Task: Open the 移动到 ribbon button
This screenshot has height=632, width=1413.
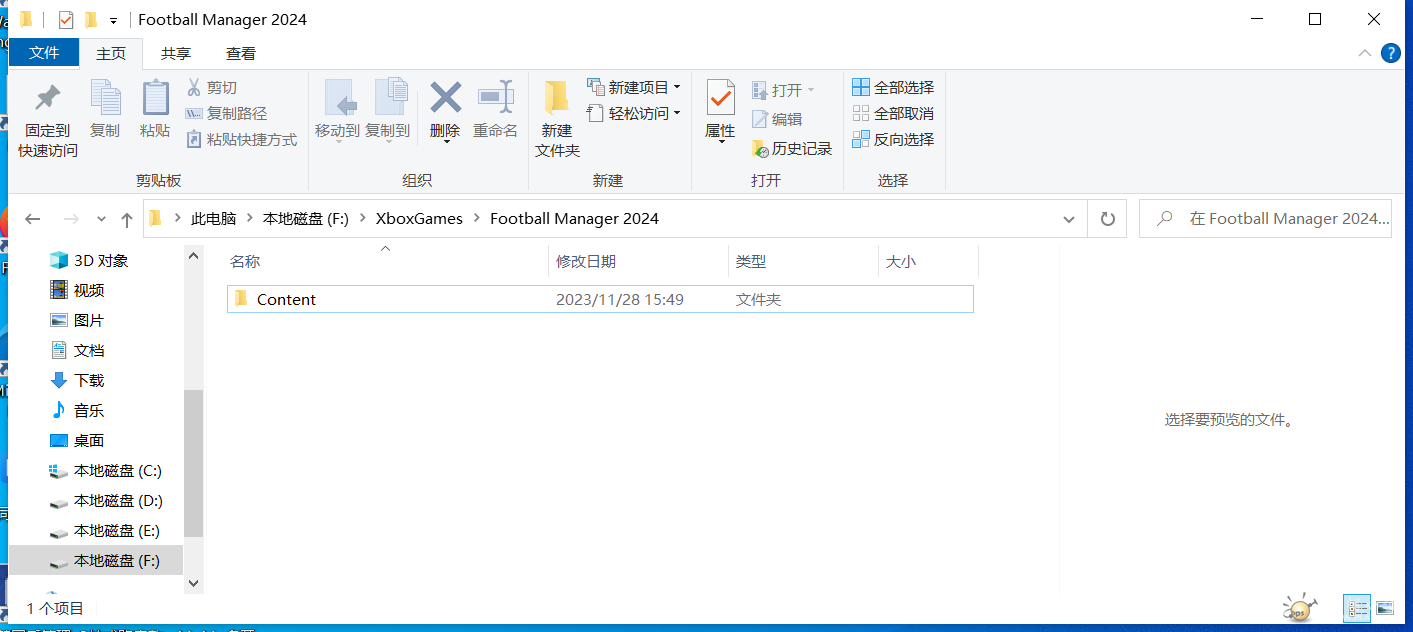Action: click(x=337, y=110)
